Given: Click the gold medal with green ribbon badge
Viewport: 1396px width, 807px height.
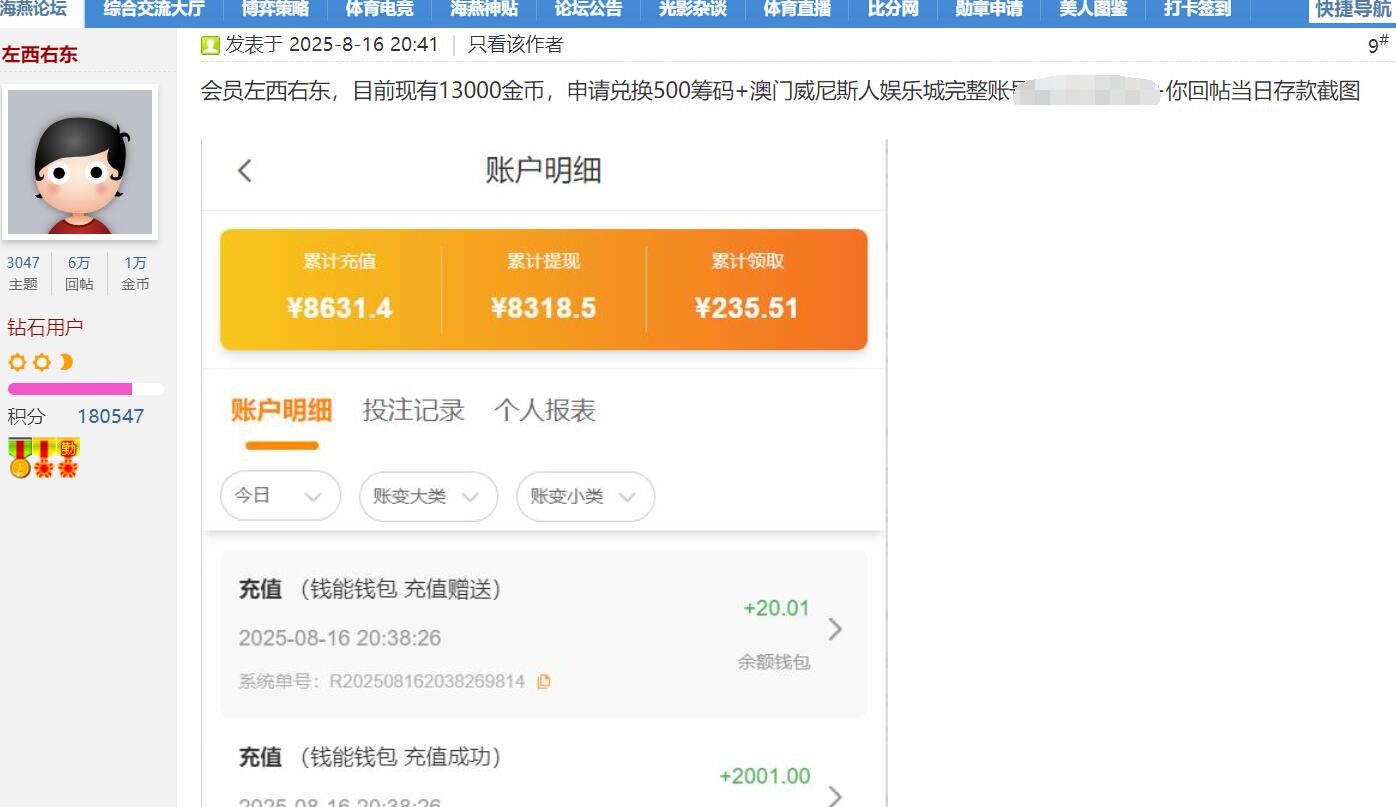Looking at the screenshot, I should pyautogui.click(x=18, y=458).
